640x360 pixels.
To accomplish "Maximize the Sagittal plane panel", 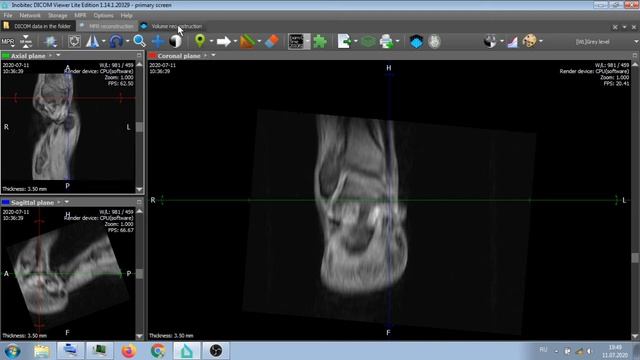I will (139, 202).
